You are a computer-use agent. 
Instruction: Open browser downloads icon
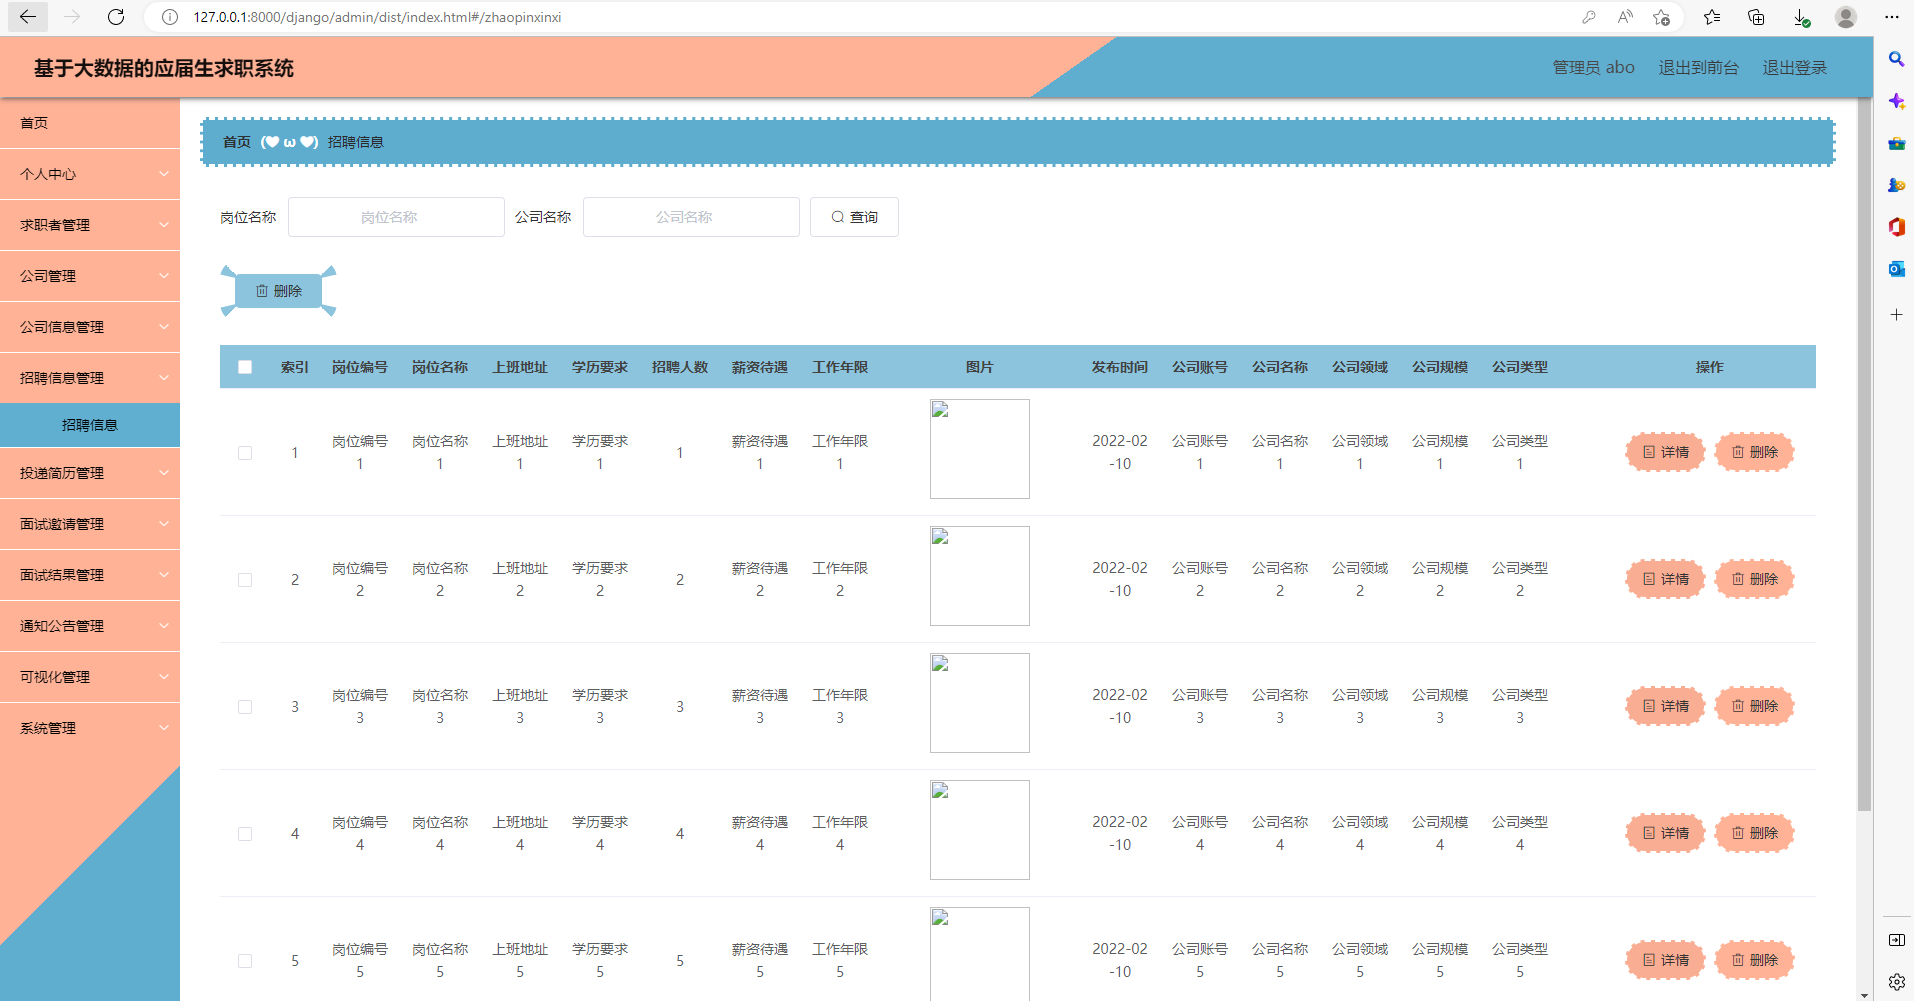(x=1801, y=17)
